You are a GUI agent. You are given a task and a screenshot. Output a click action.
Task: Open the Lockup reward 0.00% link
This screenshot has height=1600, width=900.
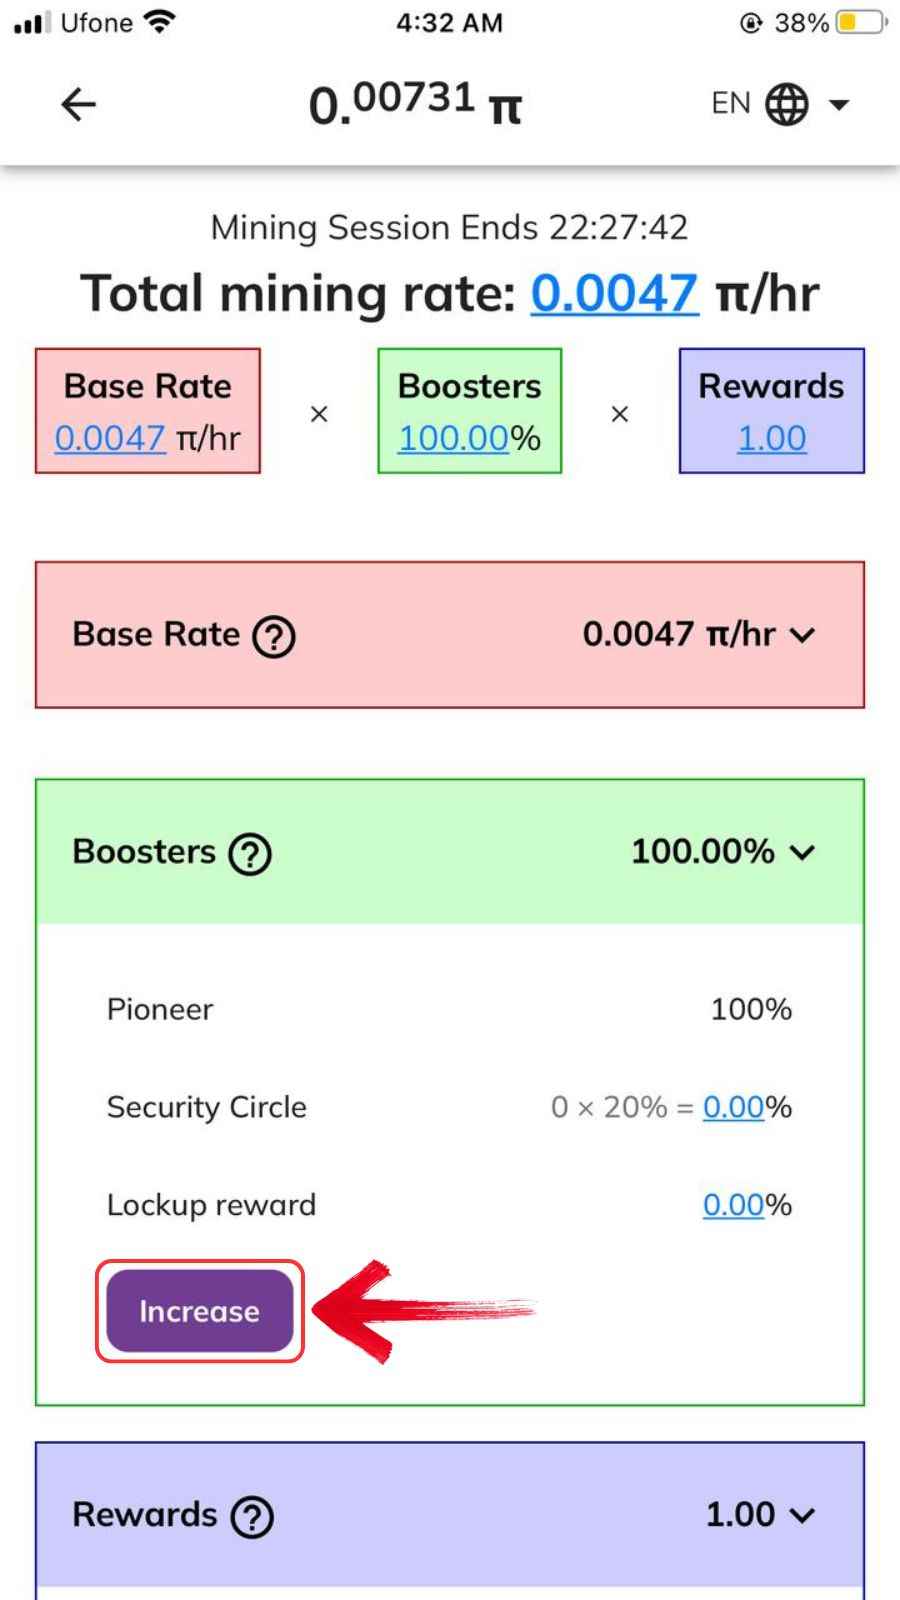tap(734, 1205)
